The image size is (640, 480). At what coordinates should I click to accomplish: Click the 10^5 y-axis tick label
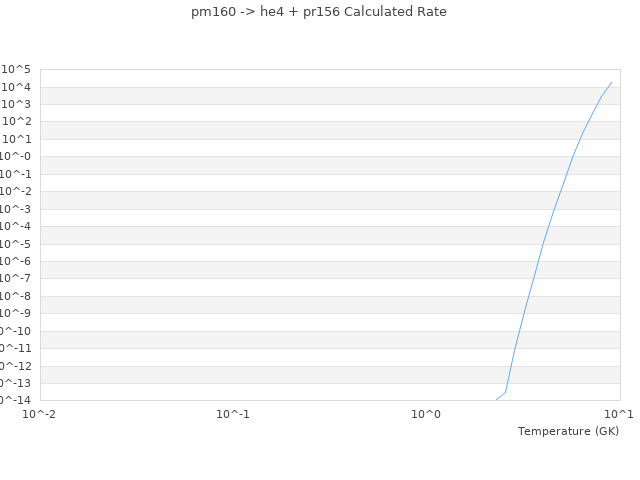pyautogui.click(x=16, y=69)
